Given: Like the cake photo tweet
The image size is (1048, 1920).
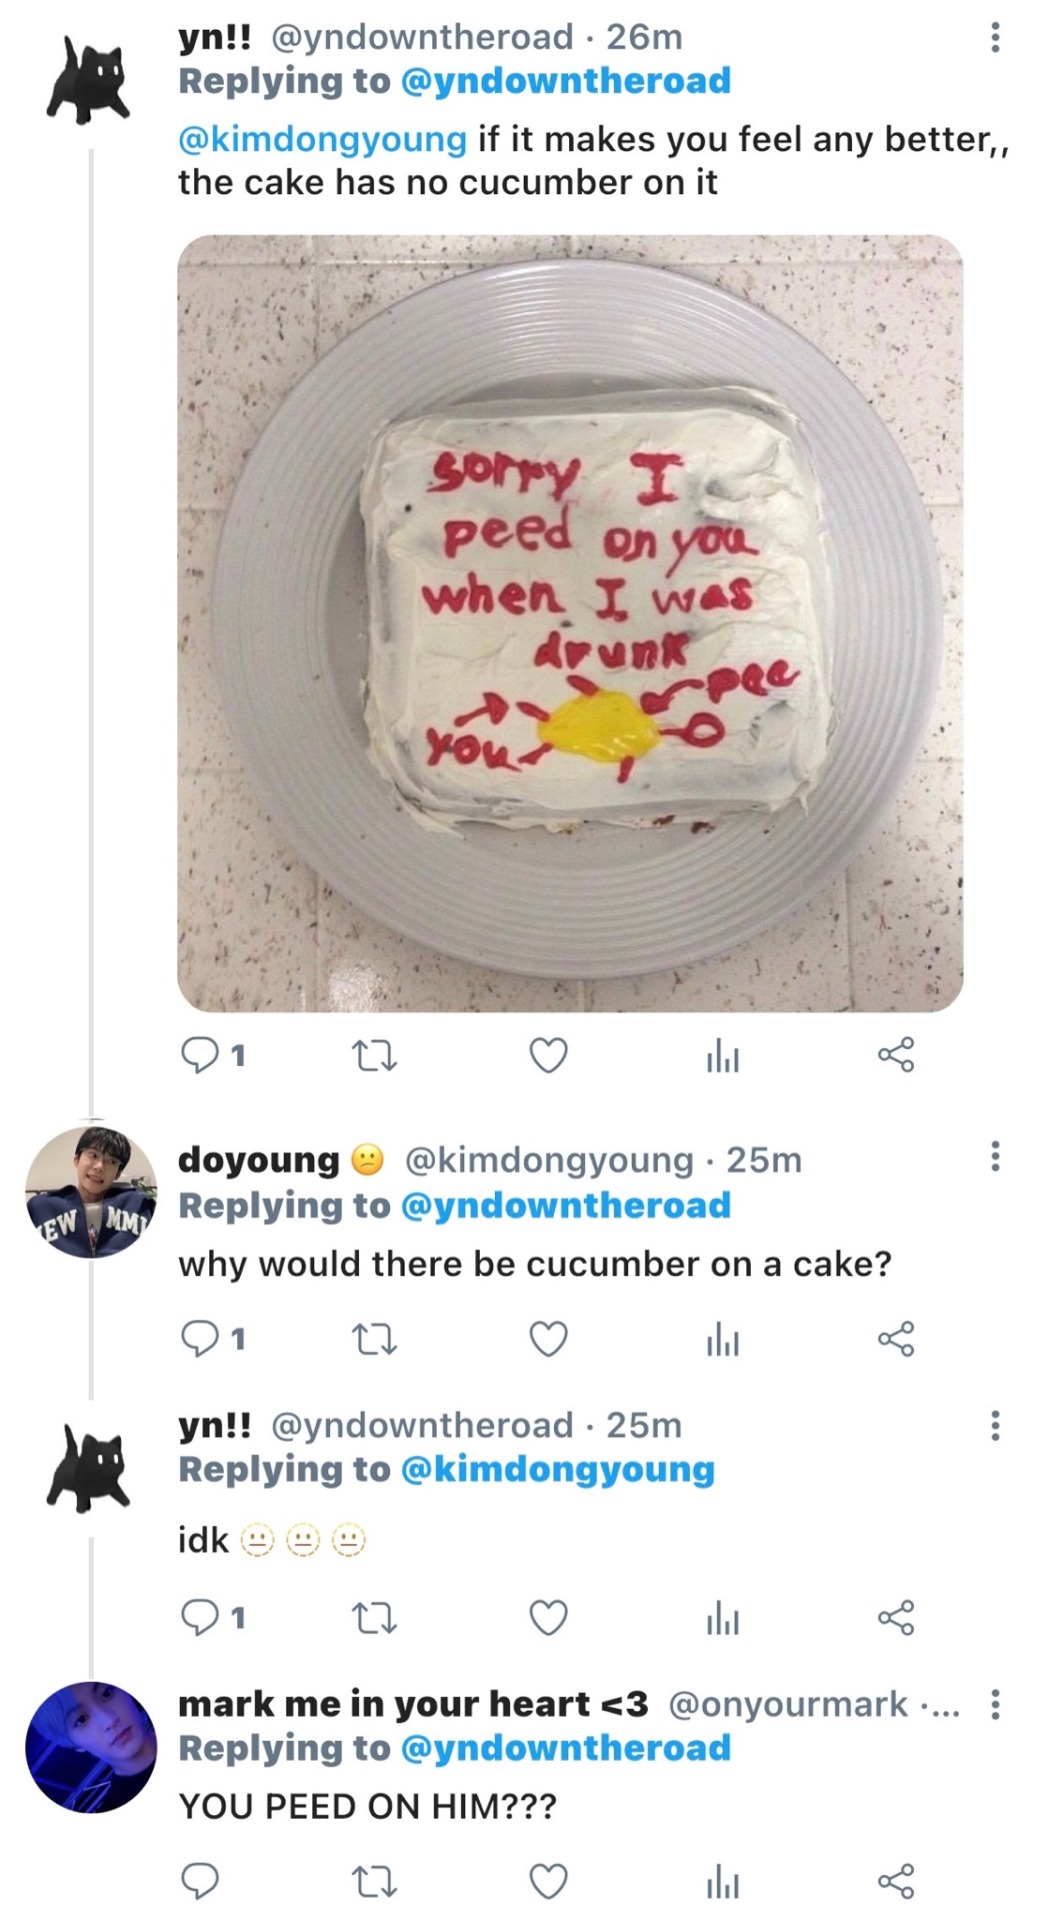Looking at the screenshot, I should [x=548, y=1055].
